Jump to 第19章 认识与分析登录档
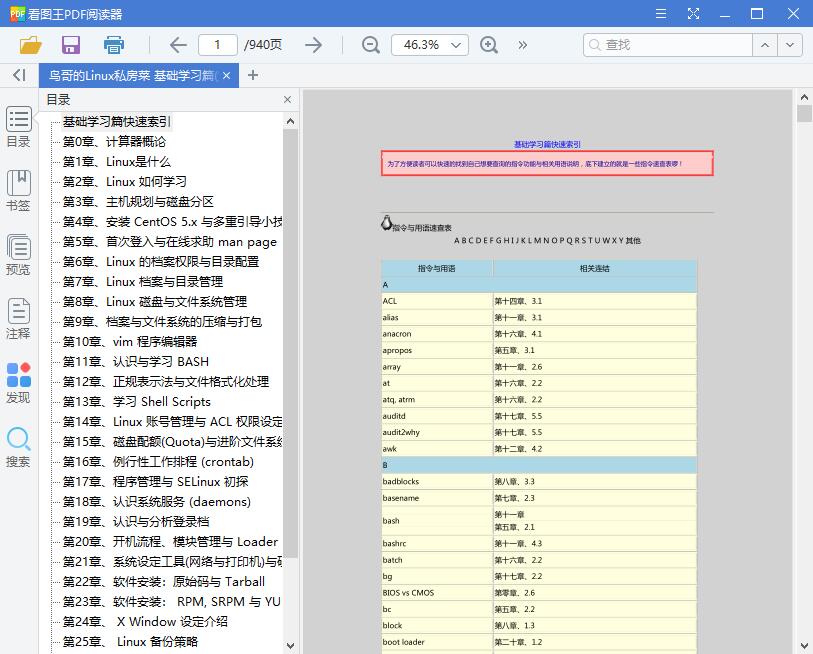 click(136, 522)
